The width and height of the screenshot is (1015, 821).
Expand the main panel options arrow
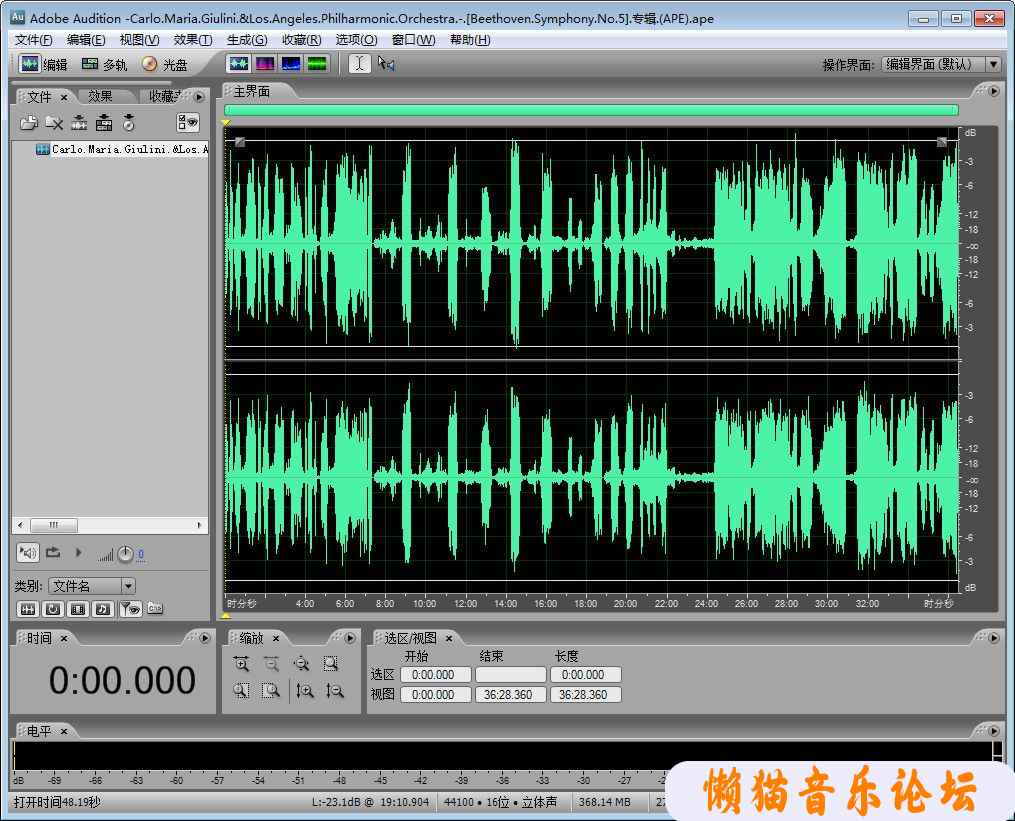tap(994, 91)
